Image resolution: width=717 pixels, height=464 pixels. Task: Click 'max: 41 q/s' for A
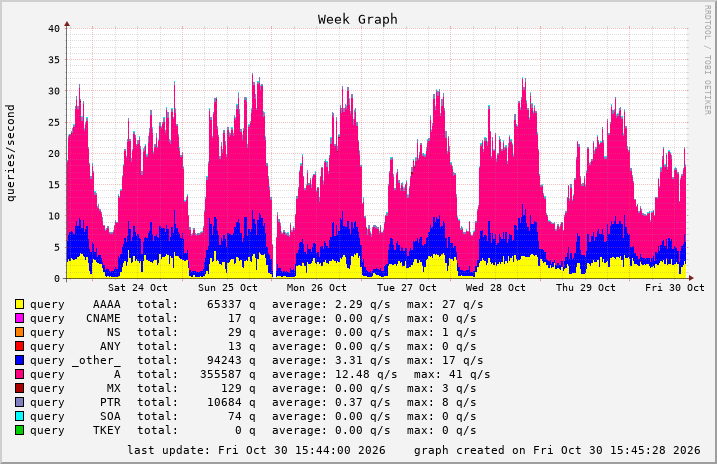click(452, 374)
